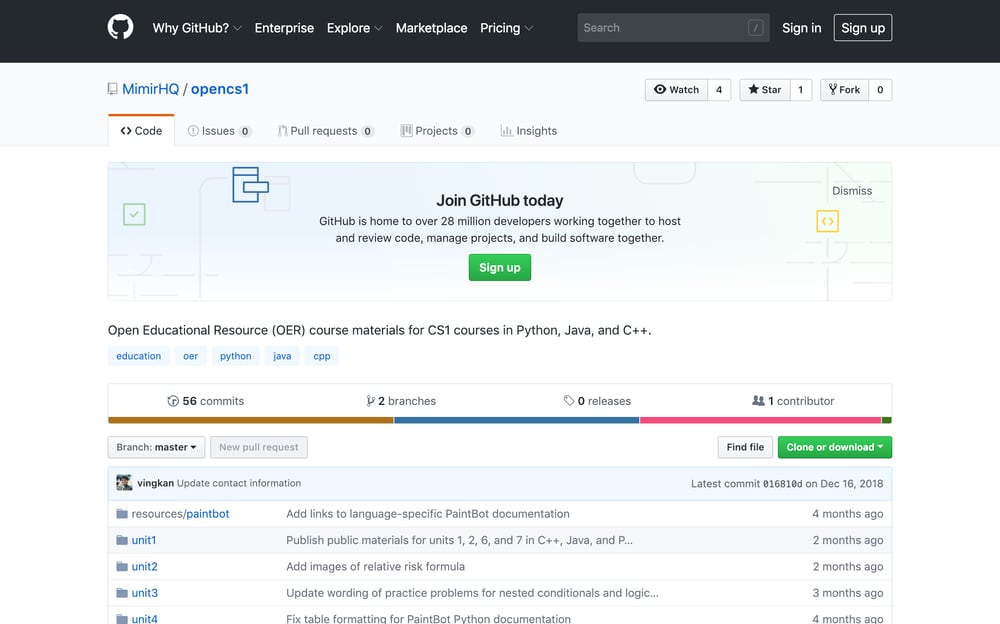
Task: Click the commits history clock icon
Action: 173,401
